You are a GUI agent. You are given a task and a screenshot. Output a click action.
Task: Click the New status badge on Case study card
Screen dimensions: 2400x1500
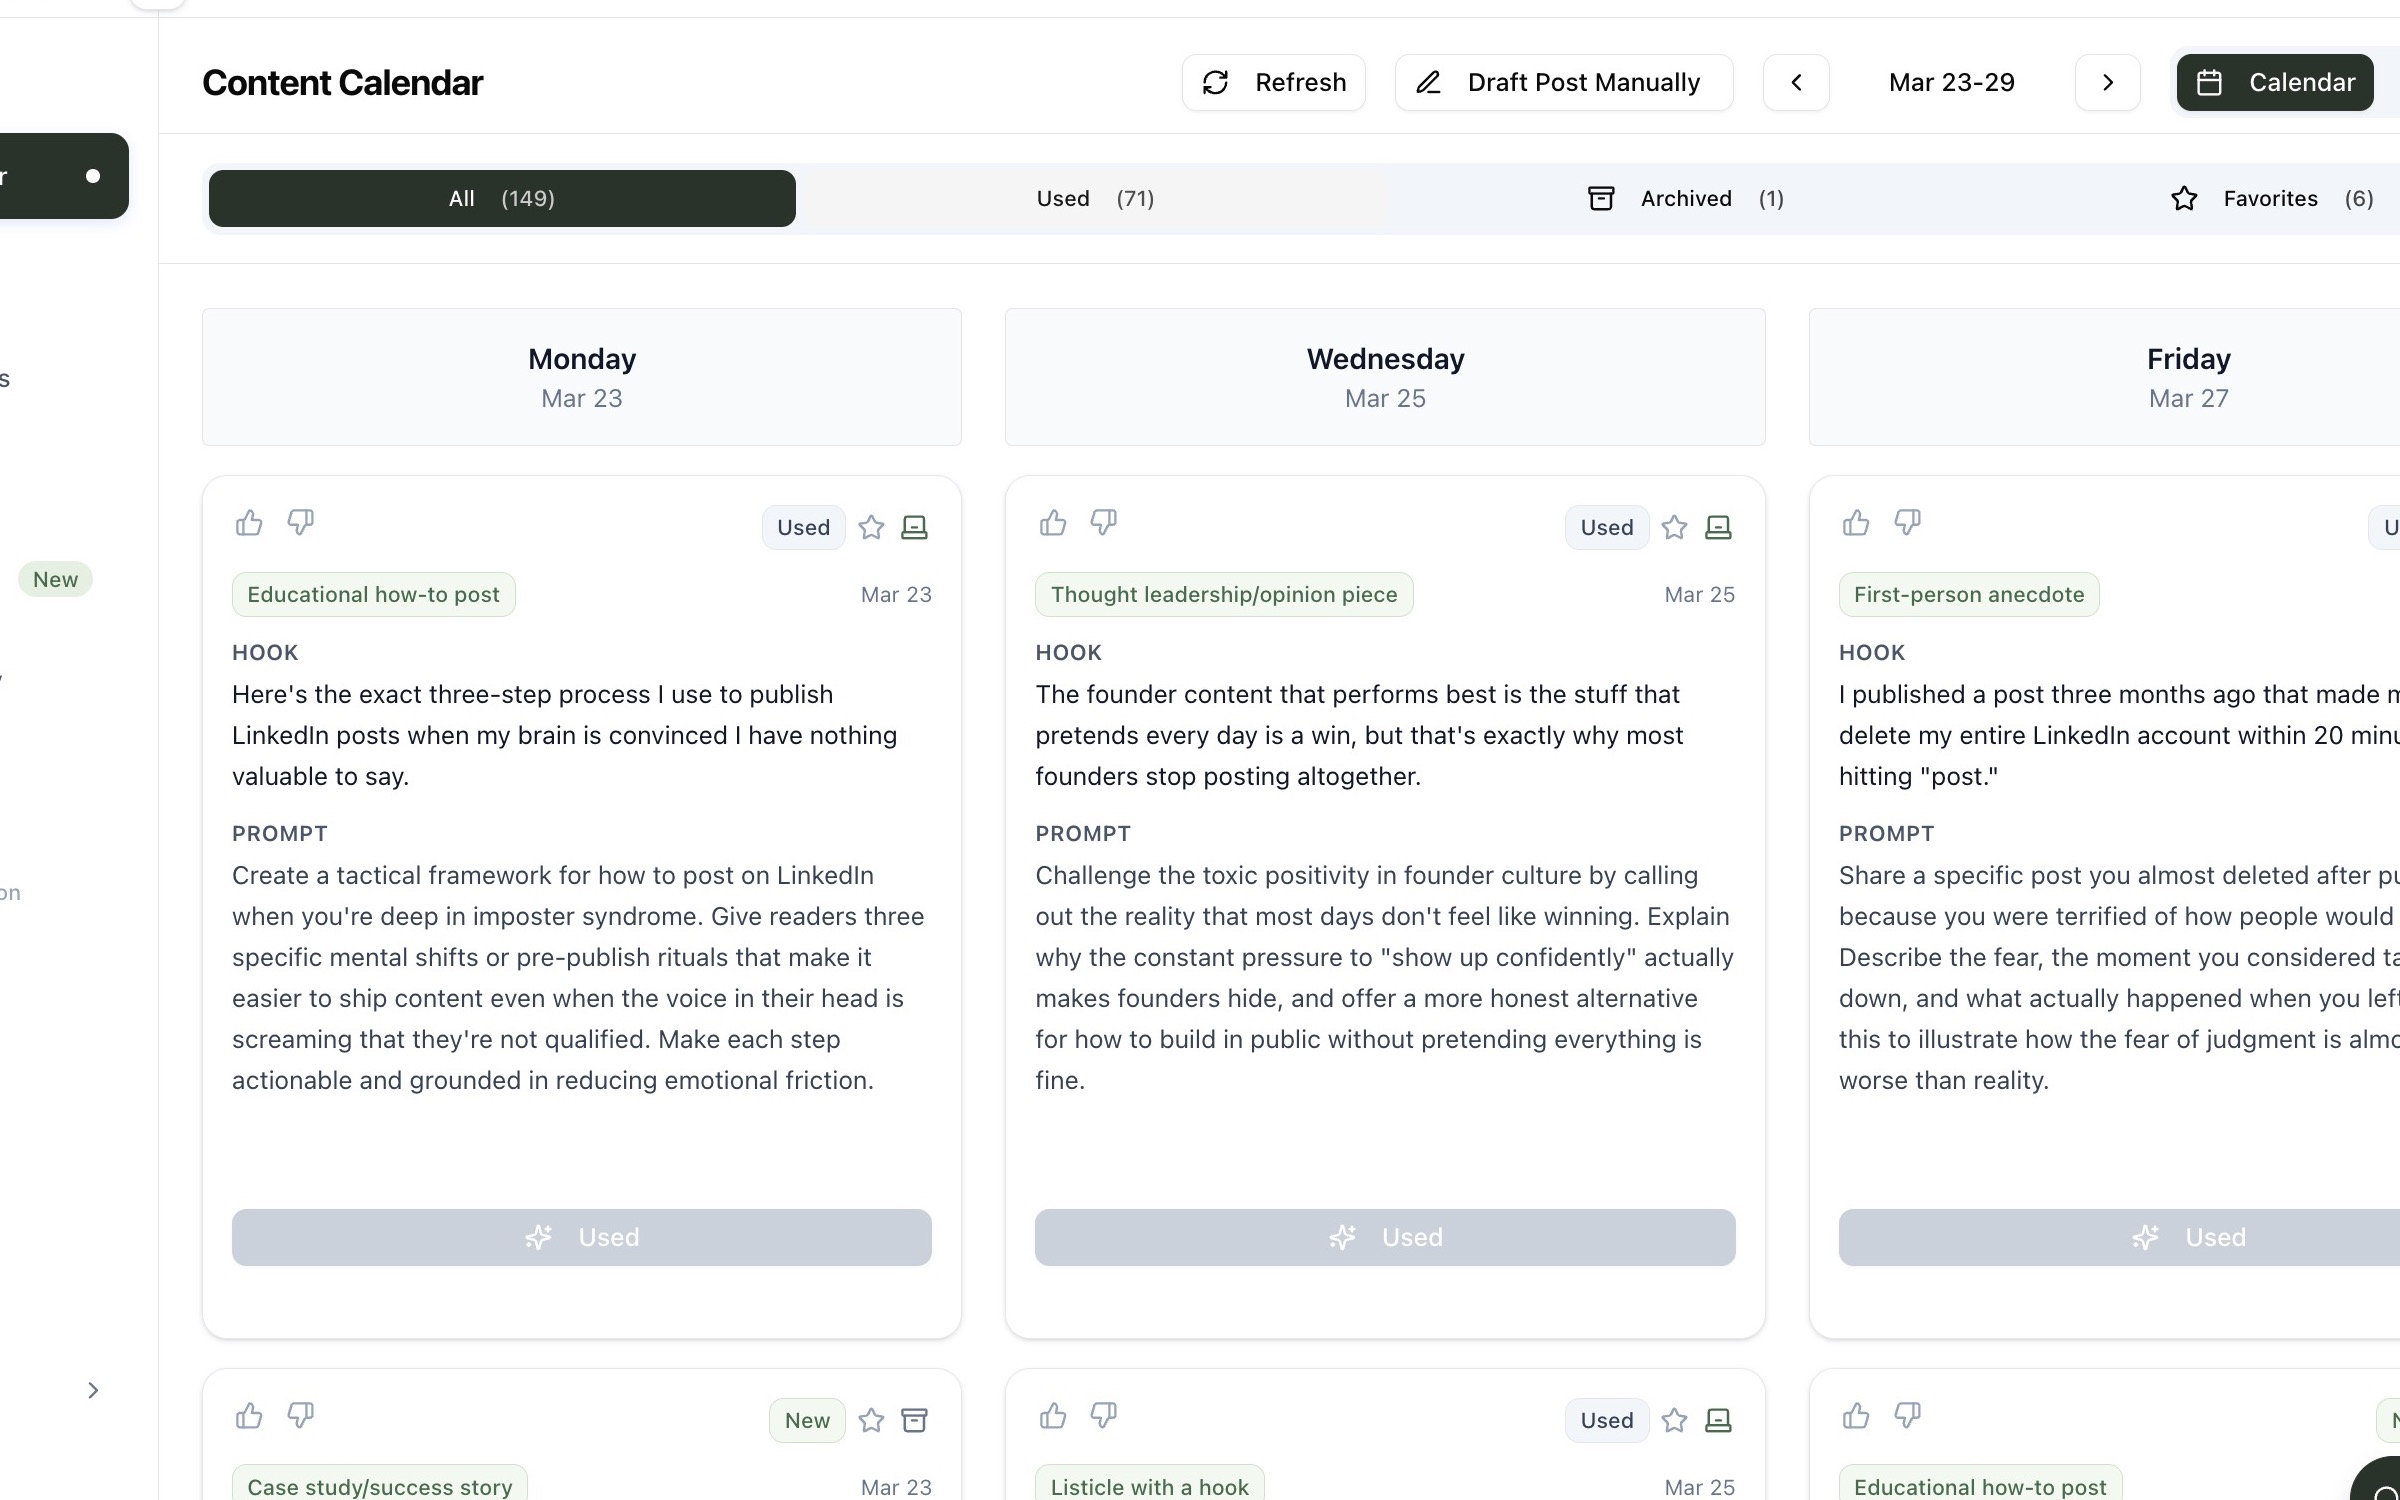807,1420
